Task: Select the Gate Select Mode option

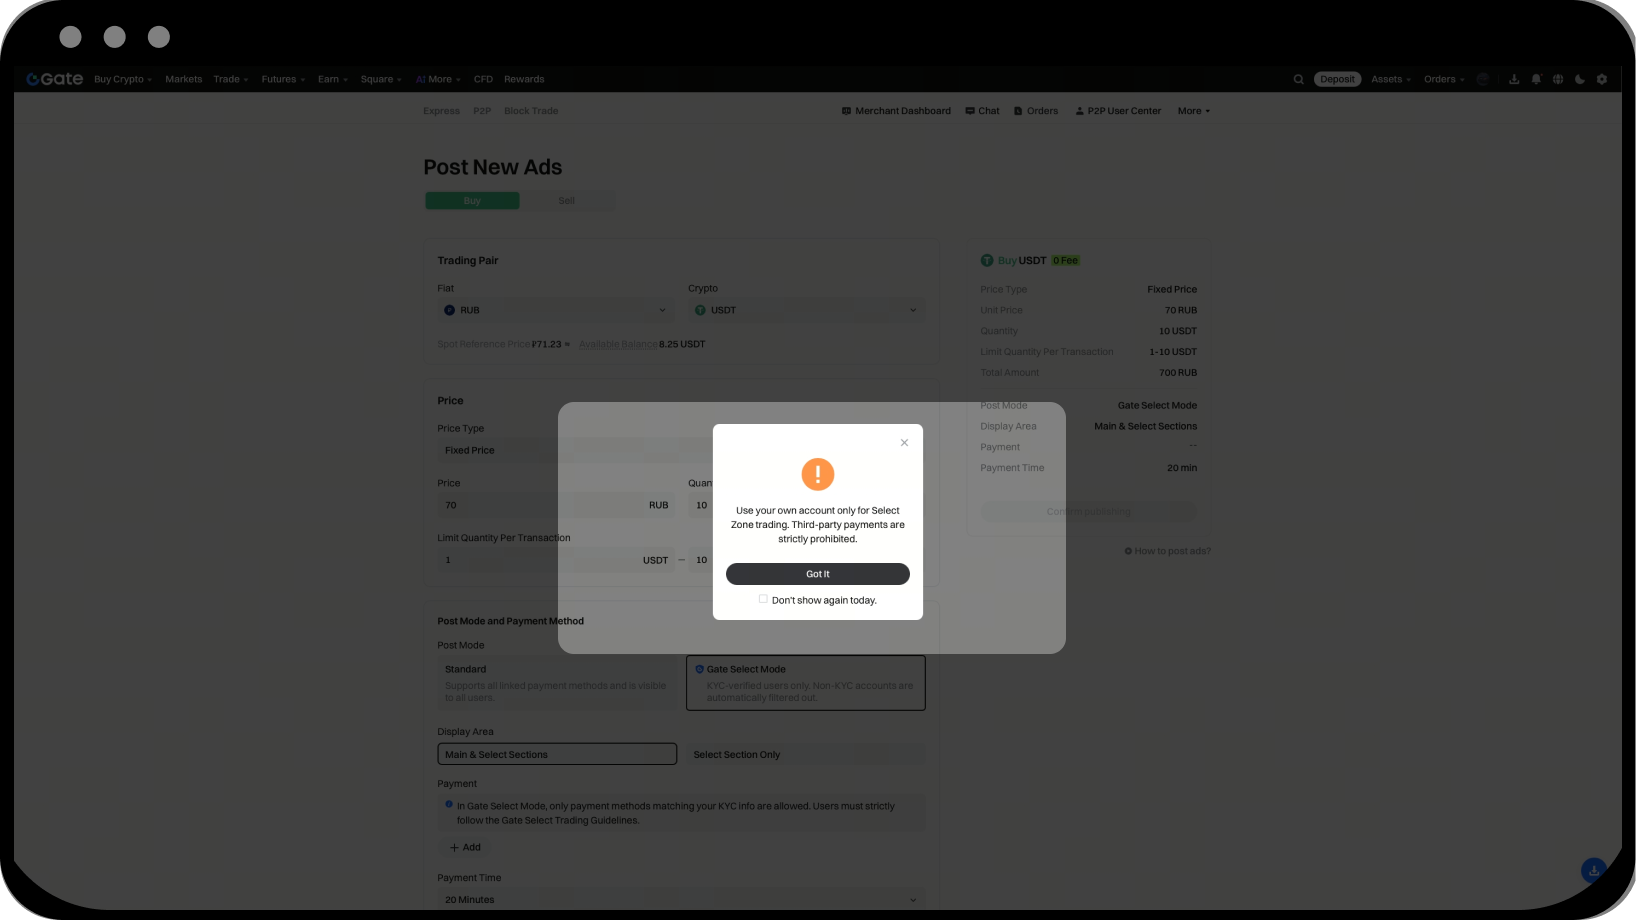Action: click(806, 683)
